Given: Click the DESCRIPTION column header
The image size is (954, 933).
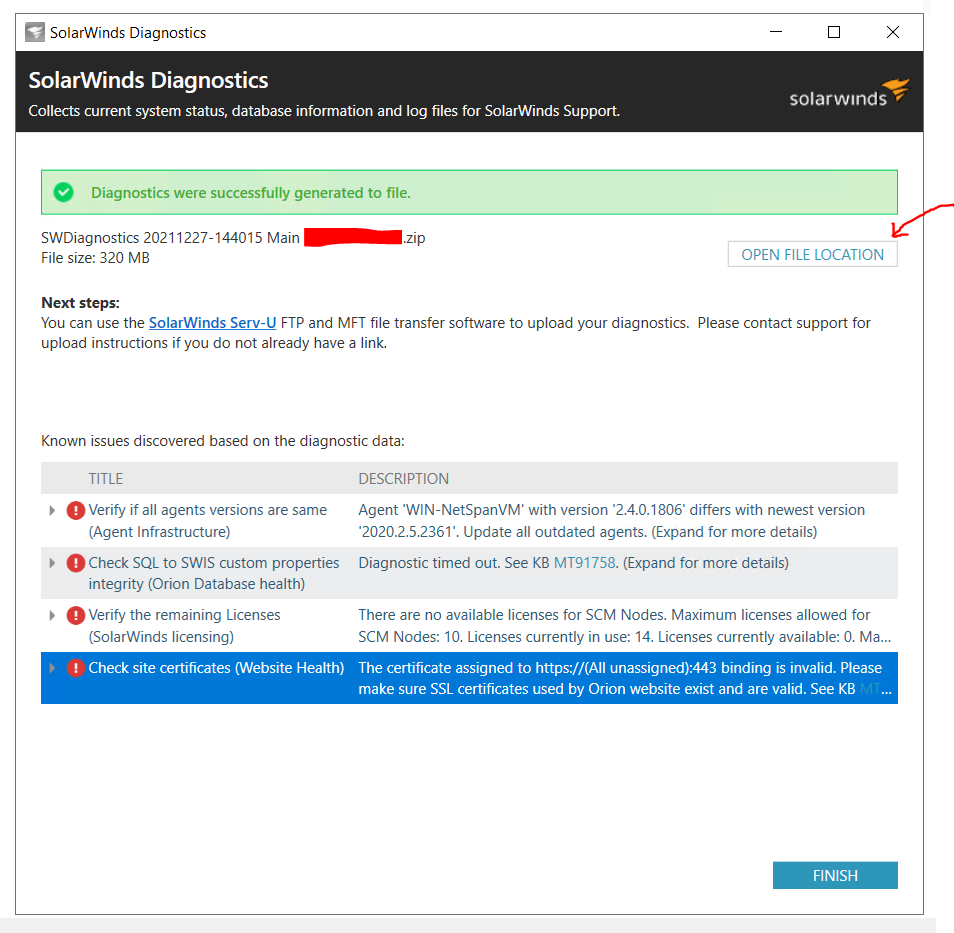Looking at the screenshot, I should click(x=403, y=479).
